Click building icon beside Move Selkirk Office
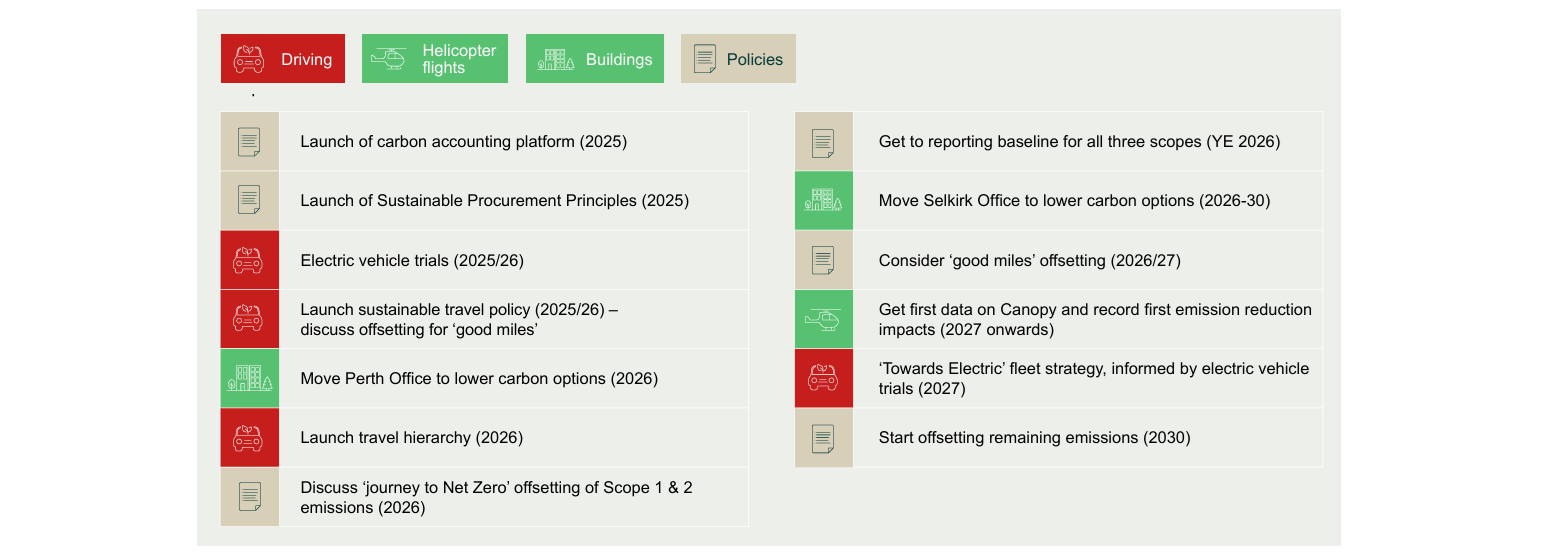Image resolution: width=1546 pixels, height=554 pixels. tap(824, 201)
